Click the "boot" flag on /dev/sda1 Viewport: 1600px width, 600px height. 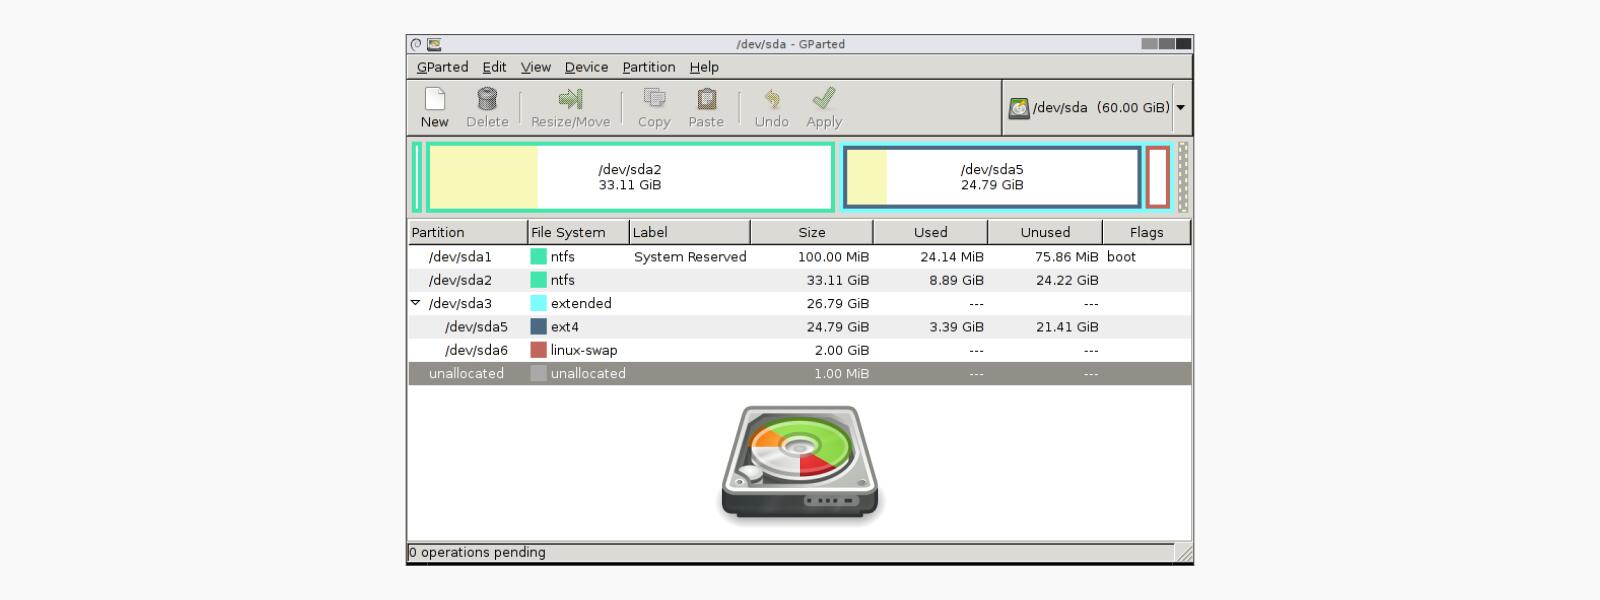(1121, 257)
